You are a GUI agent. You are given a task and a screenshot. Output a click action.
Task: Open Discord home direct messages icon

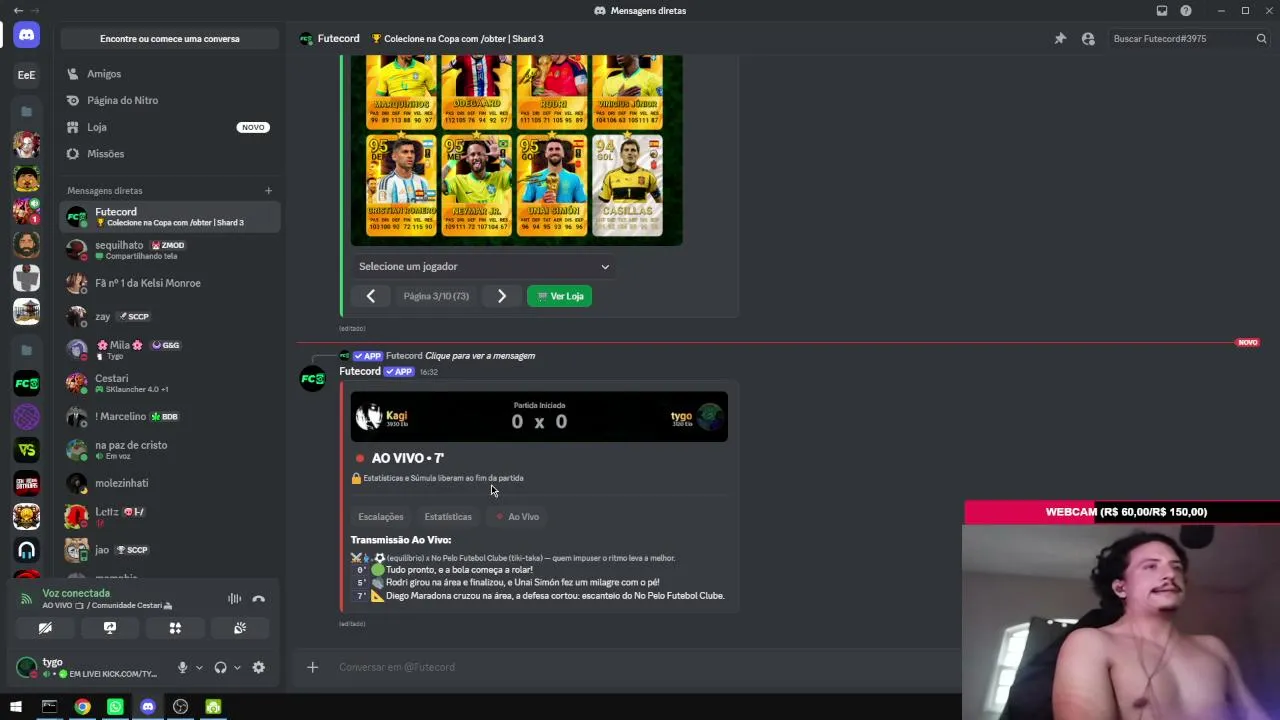(26, 35)
